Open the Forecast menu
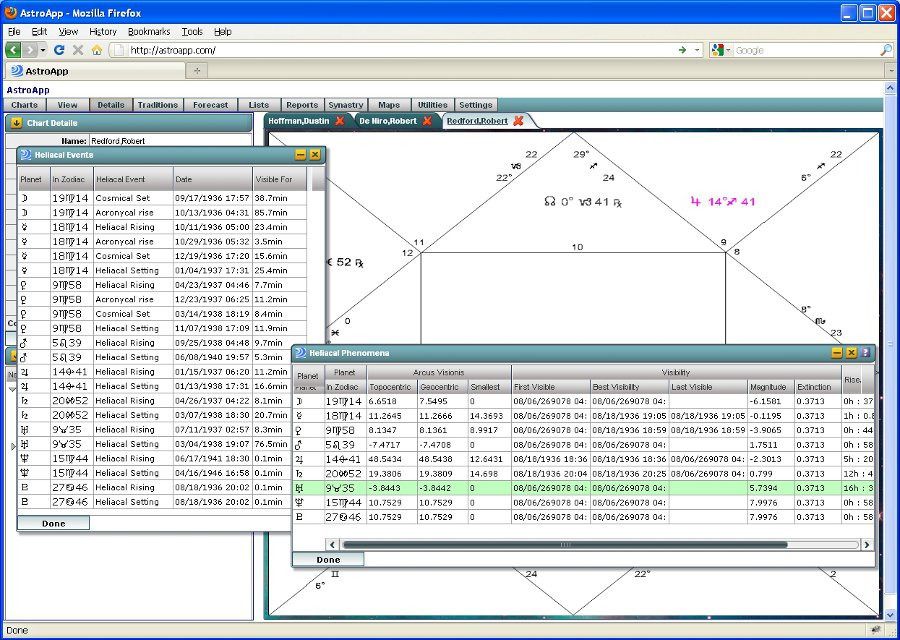900x640 pixels. tap(210, 105)
